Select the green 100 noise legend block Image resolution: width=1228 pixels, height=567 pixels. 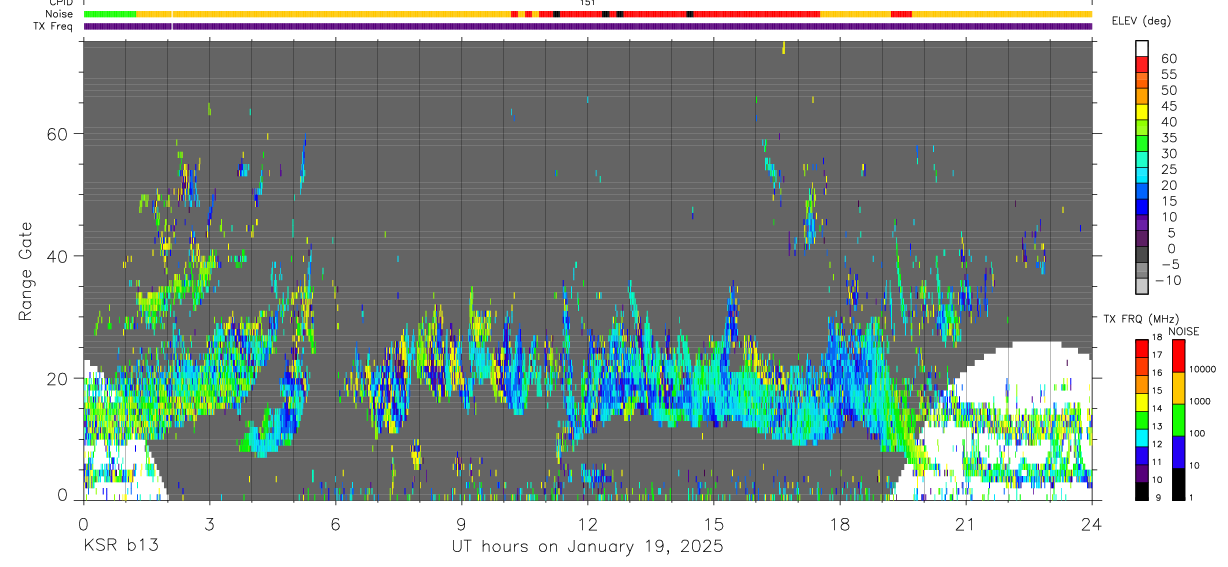[x=1179, y=419]
